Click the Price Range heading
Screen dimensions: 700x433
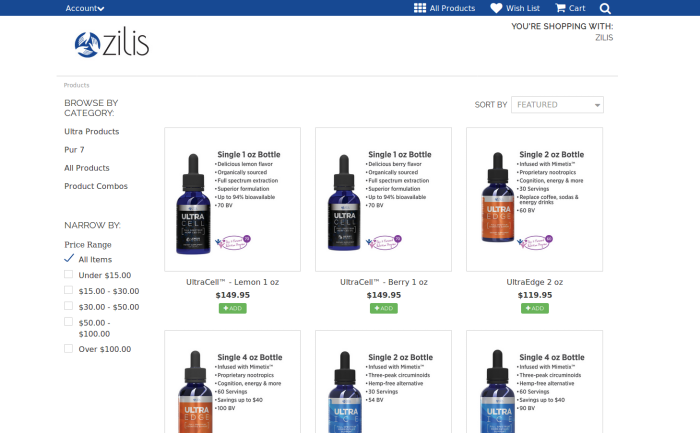coord(88,245)
